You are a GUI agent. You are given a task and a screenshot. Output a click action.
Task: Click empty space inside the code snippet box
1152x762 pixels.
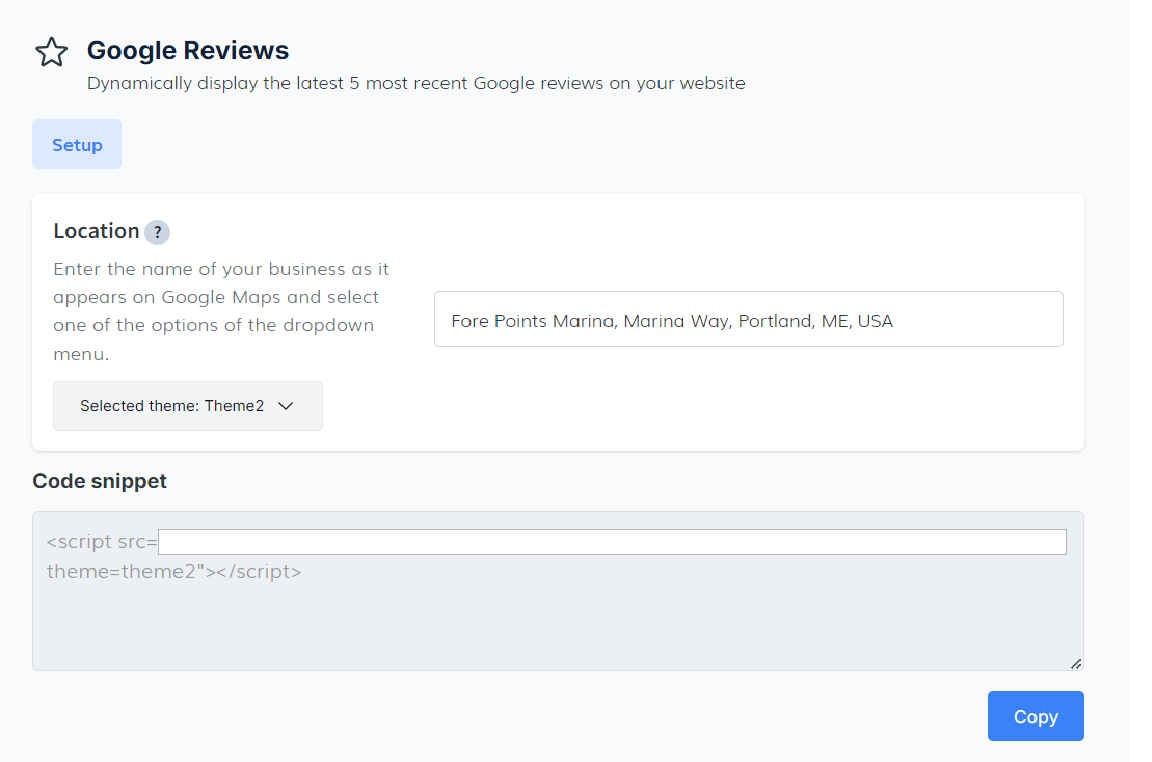pyautogui.click(x=556, y=625)
